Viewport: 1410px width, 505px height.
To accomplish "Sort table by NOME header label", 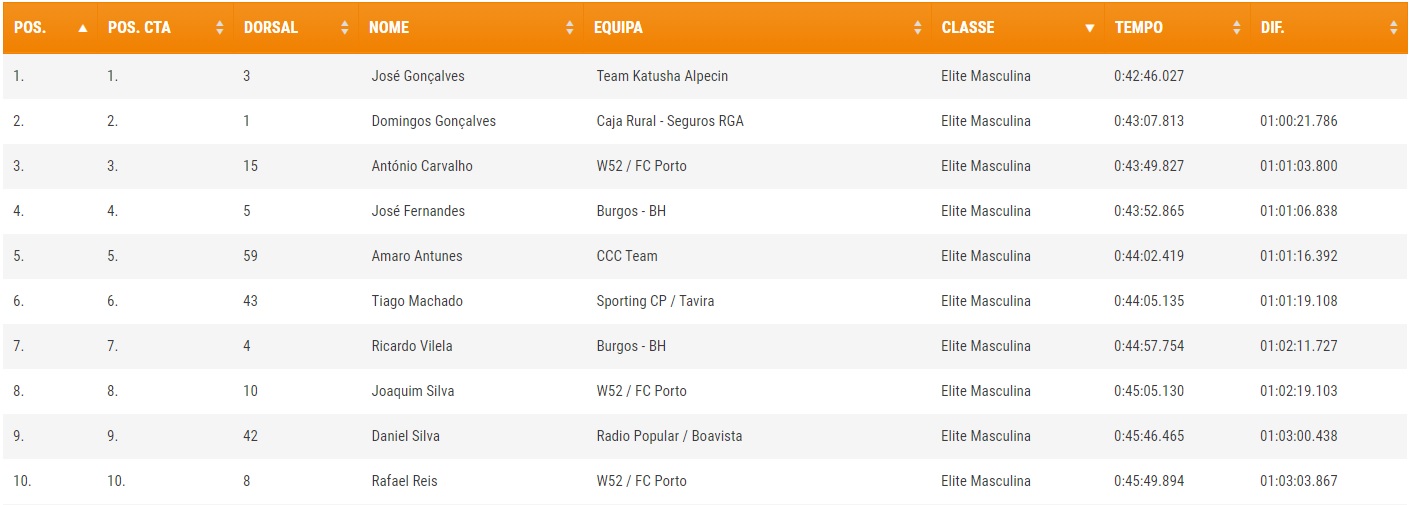I will coord(389,28).
